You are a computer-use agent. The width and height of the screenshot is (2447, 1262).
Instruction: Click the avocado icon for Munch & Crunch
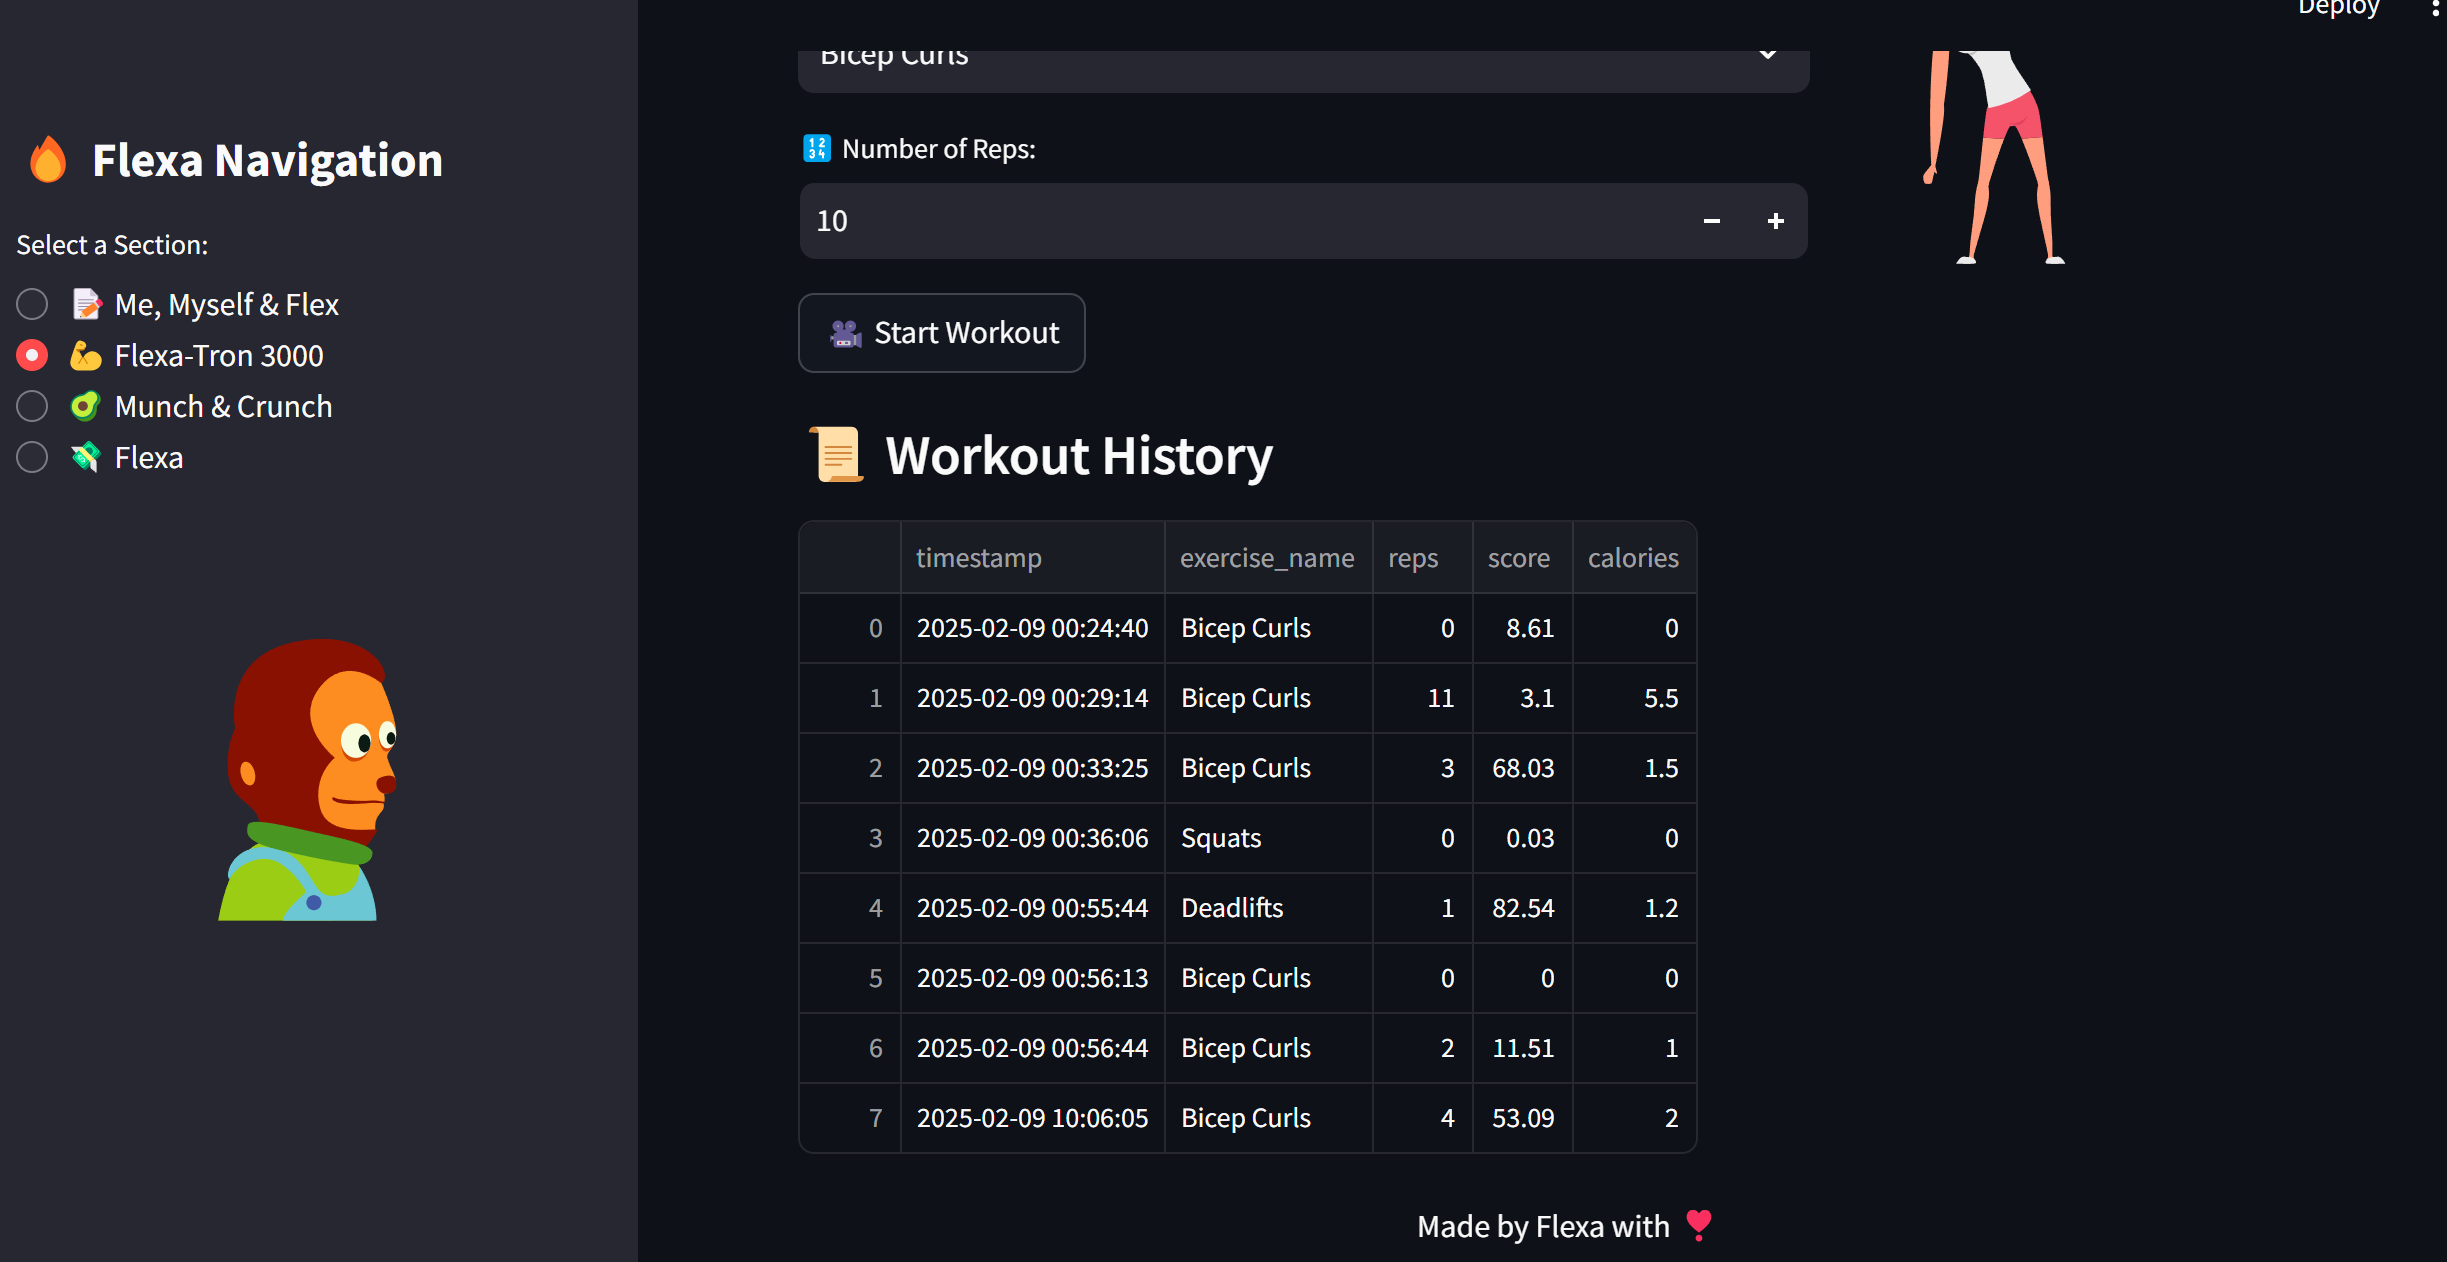pos(86,406)
